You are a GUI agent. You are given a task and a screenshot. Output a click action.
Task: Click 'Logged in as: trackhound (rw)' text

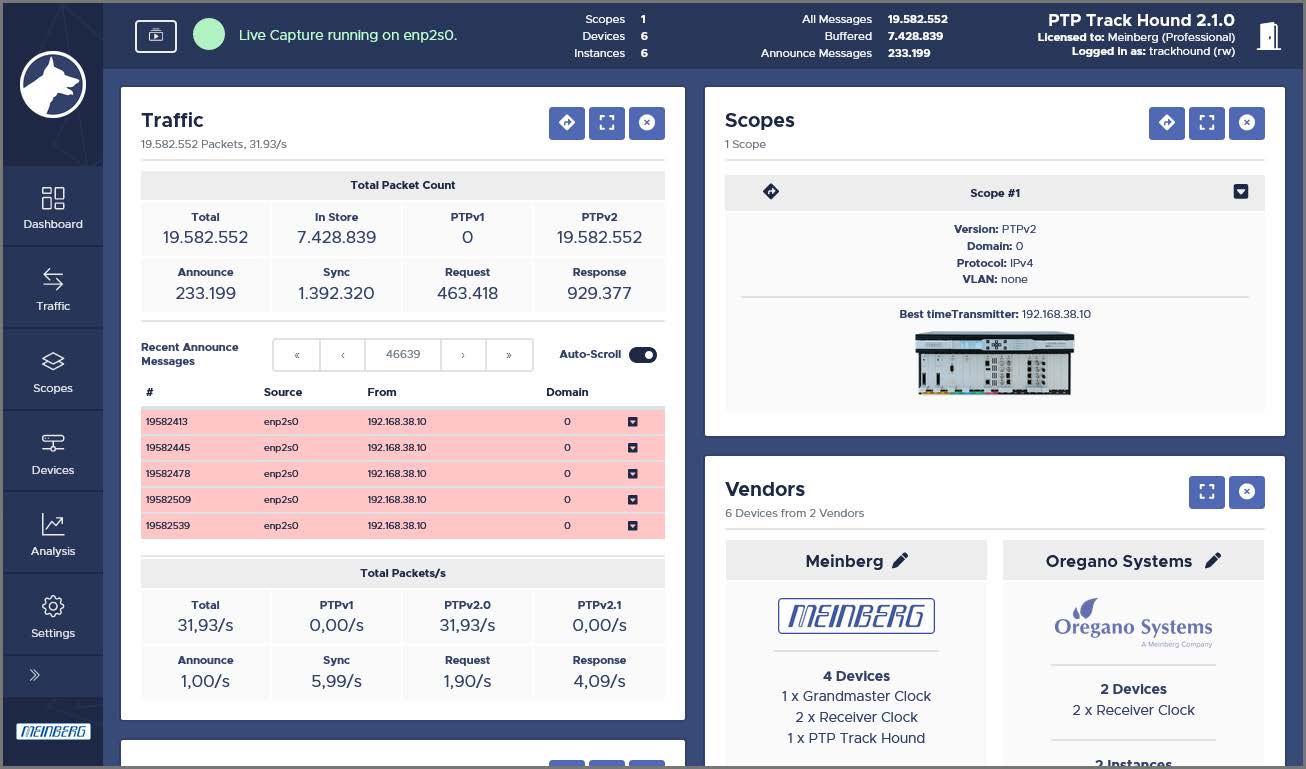point(1153,51)
